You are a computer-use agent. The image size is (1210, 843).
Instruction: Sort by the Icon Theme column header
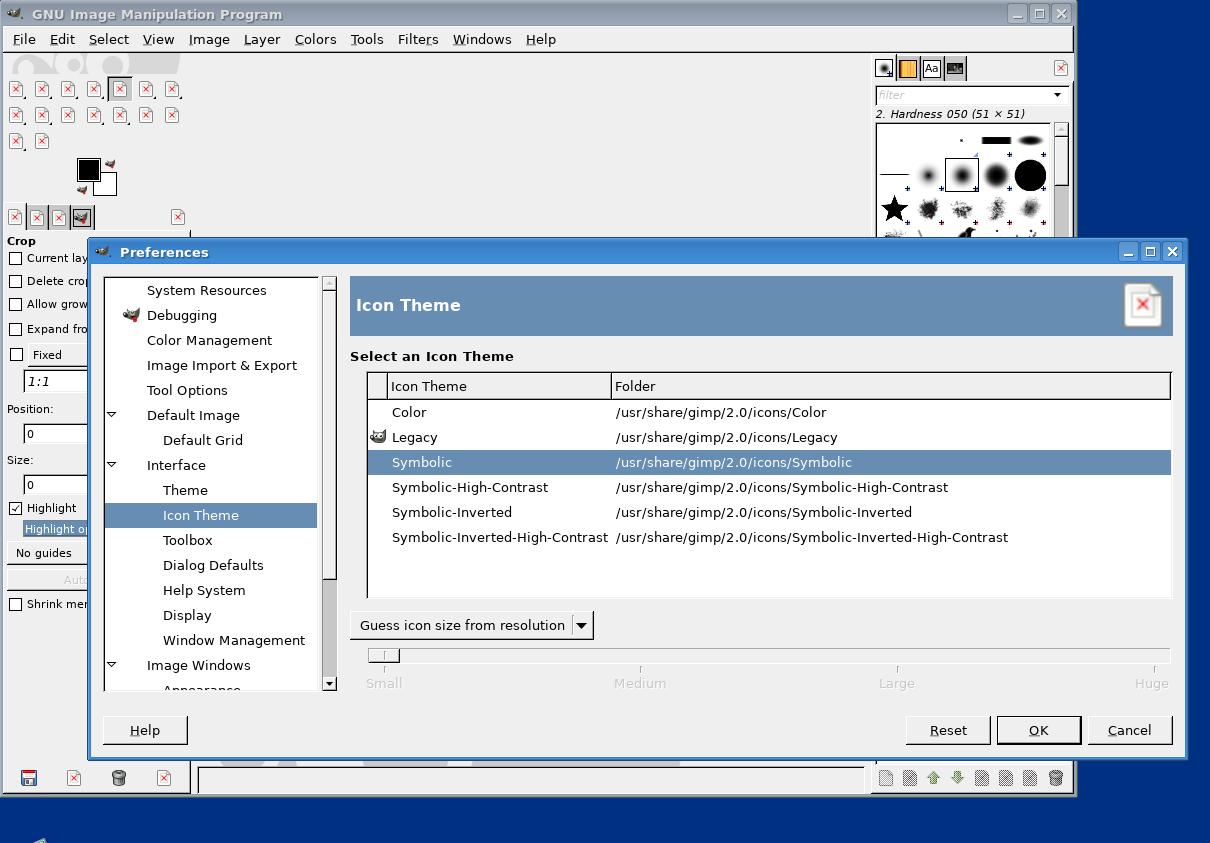(x=499, y=386)
